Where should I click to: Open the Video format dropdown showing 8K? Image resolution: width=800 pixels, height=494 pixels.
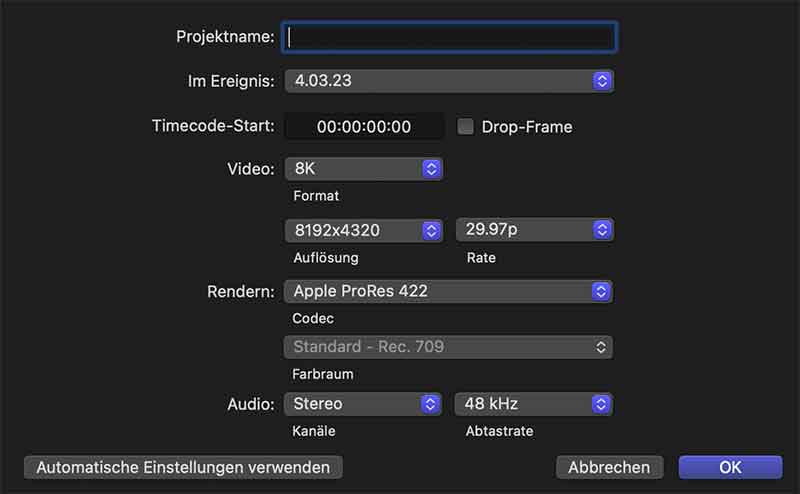coord(364,168)
